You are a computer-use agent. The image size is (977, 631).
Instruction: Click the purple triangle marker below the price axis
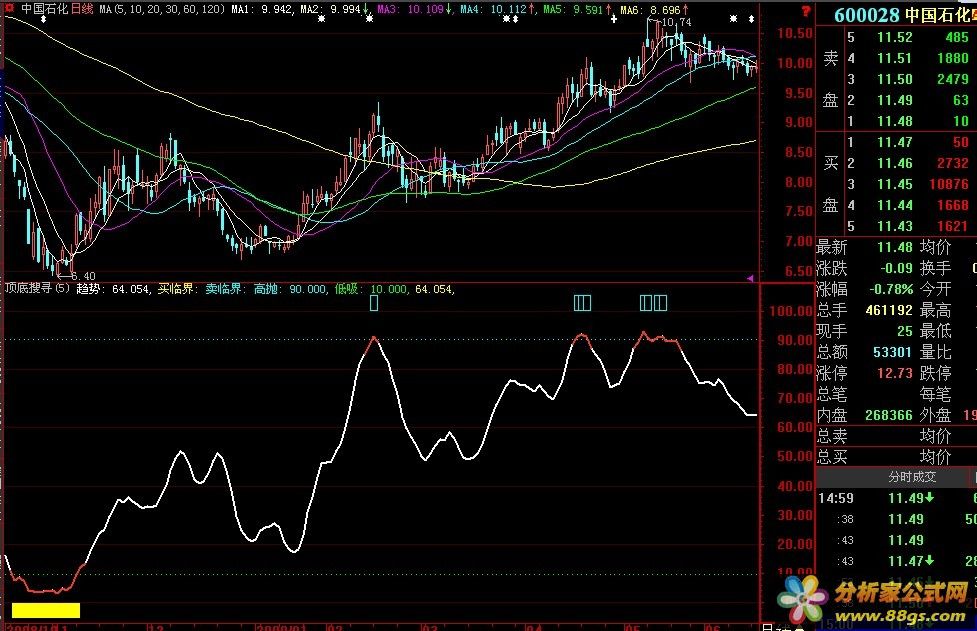pos(750,278)
